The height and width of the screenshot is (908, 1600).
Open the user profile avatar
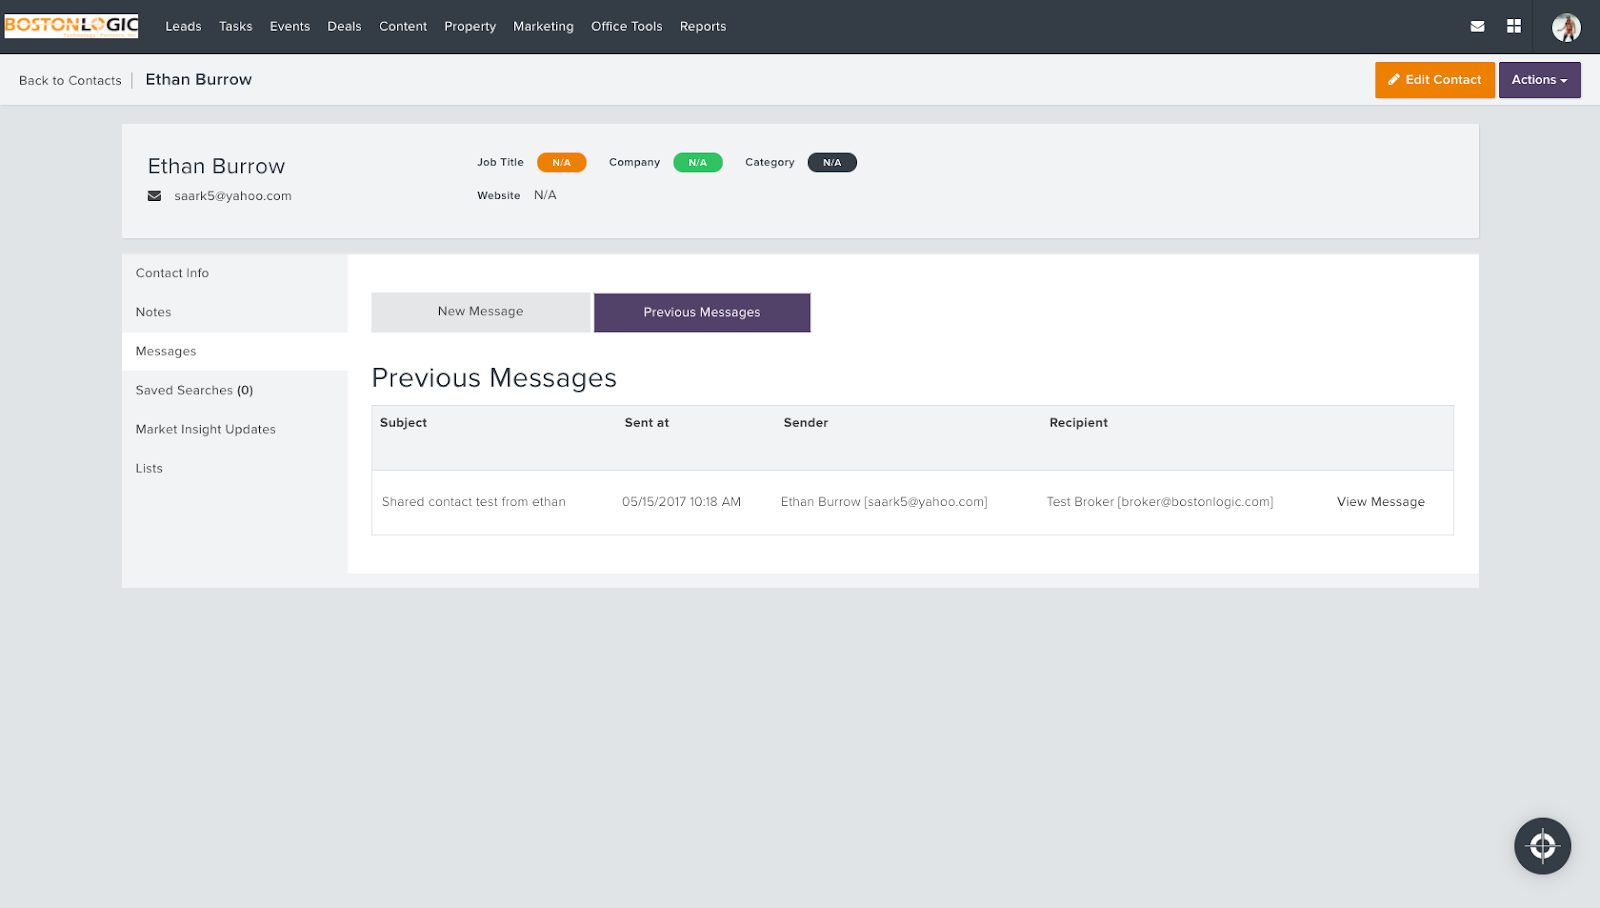[1566, 27]
